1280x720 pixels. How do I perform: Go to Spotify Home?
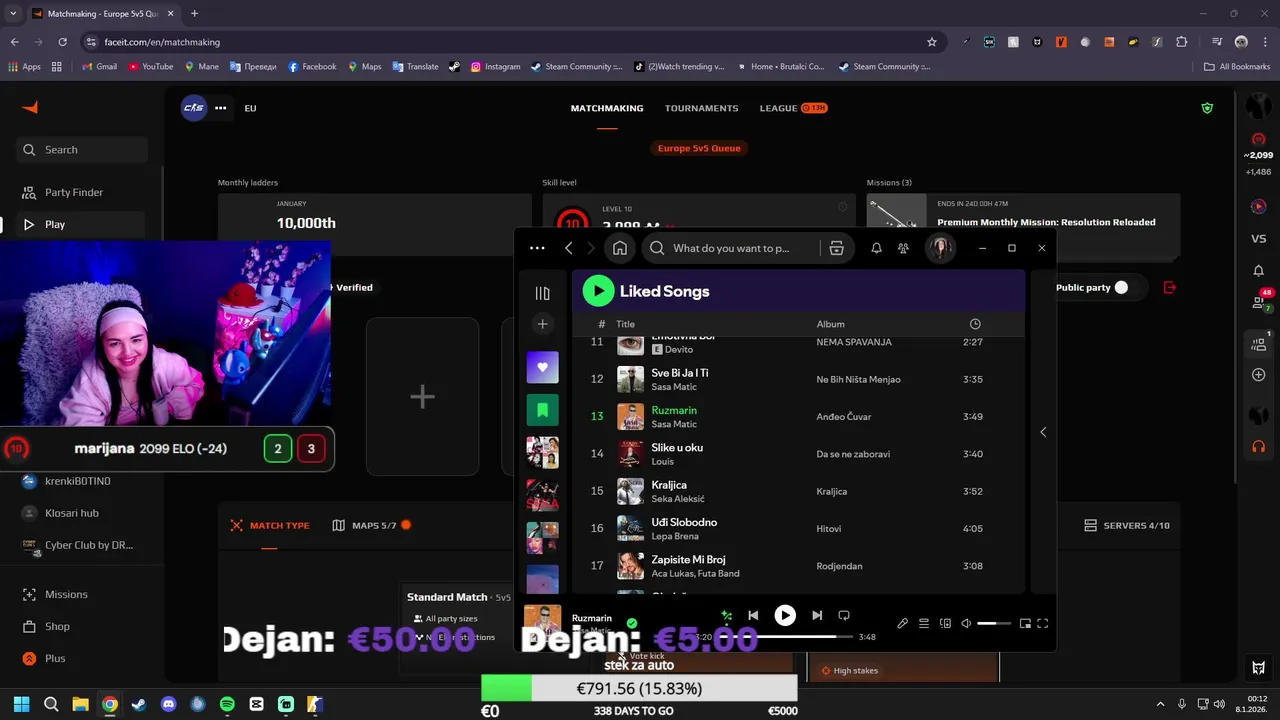coord(620,248)
